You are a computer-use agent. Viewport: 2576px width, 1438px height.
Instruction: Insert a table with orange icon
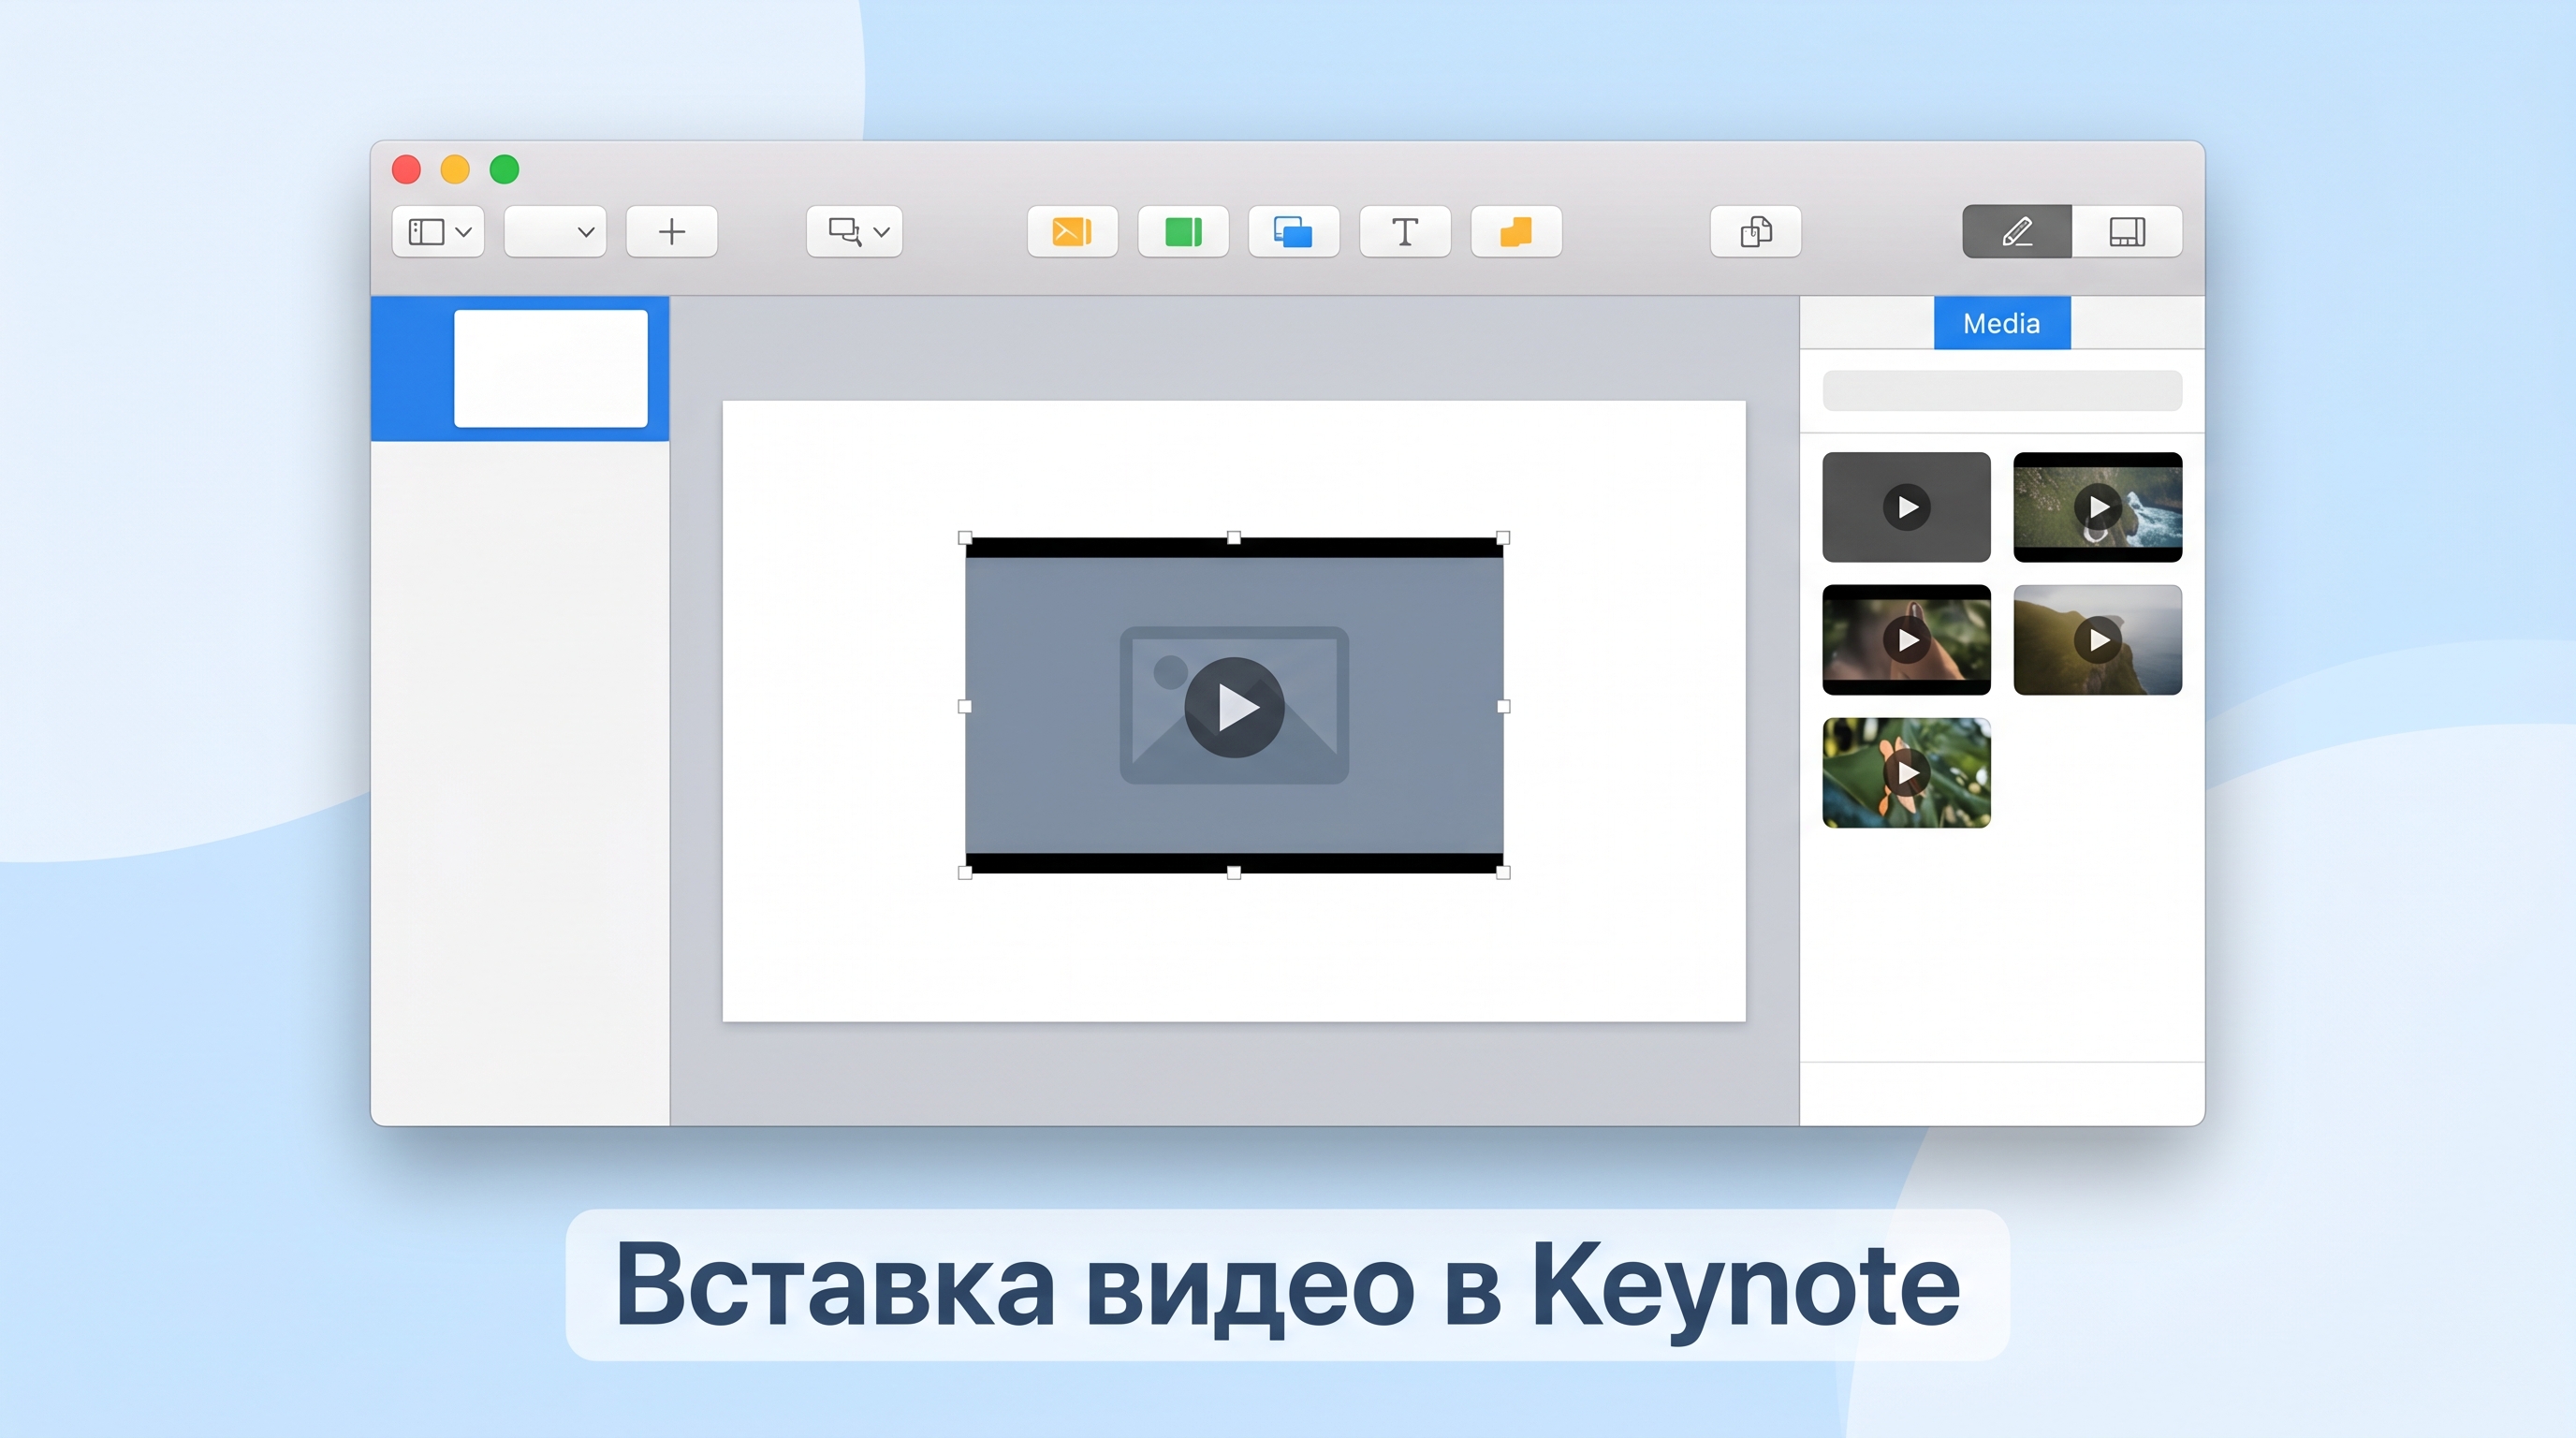(1072, 232)
